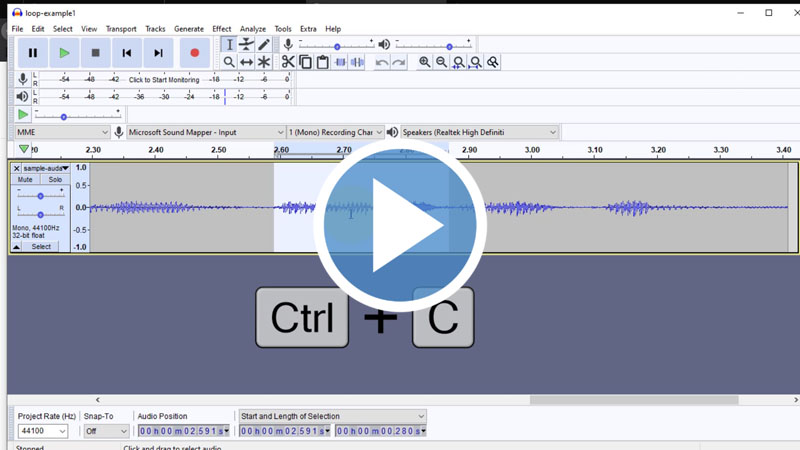Click the track gain slider handle
The image size is (800, 450).
click(40, 196)
